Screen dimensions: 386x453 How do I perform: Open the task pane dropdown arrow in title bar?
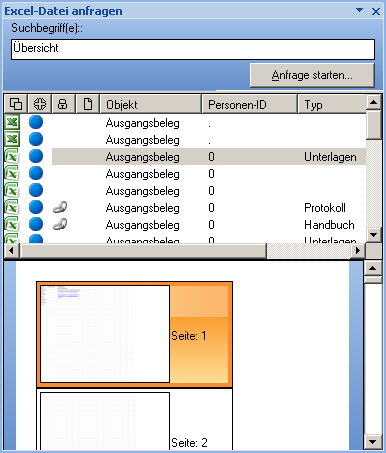point(359,10)
